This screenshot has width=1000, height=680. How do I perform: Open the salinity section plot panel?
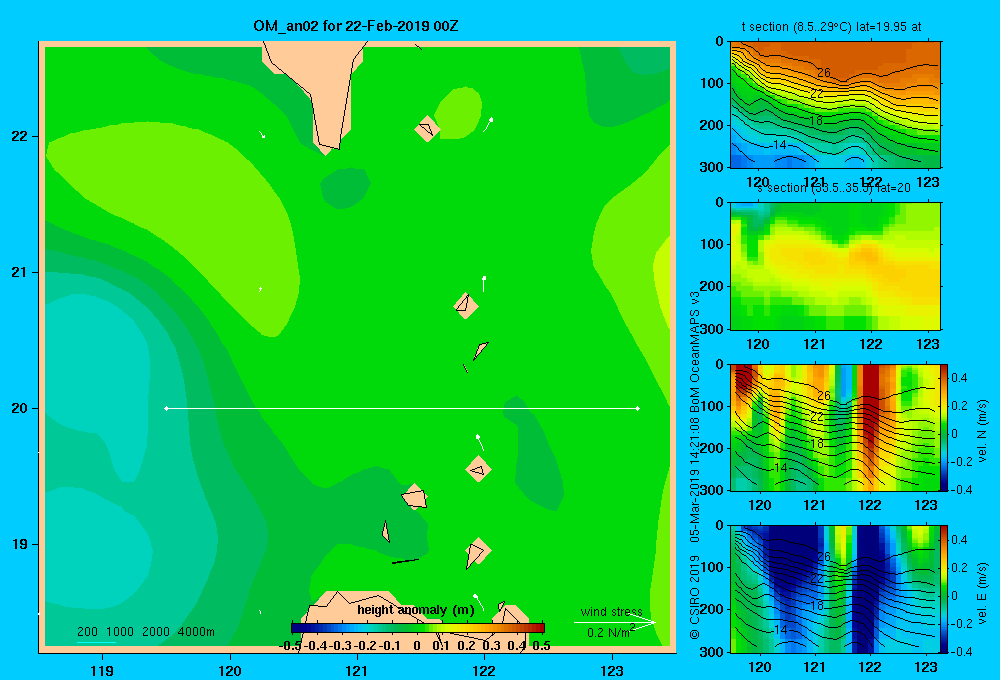point(835,266)
